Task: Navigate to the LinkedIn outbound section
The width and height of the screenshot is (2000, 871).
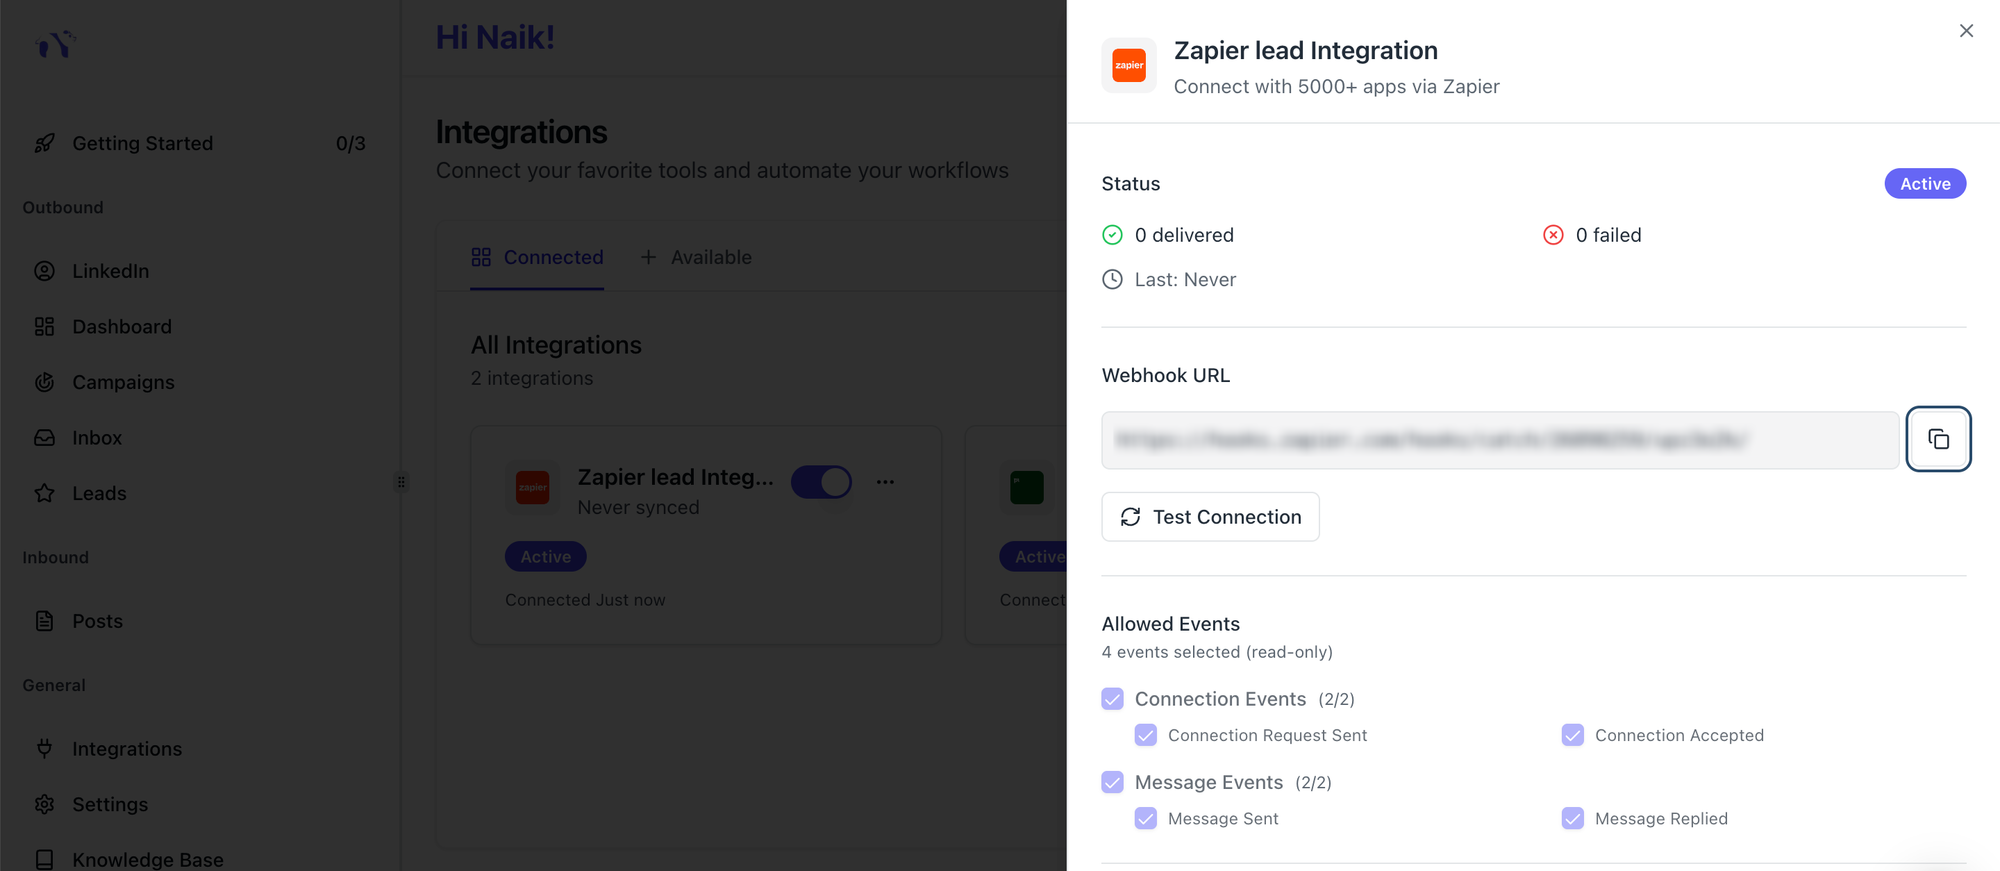Action: point(110,270)
